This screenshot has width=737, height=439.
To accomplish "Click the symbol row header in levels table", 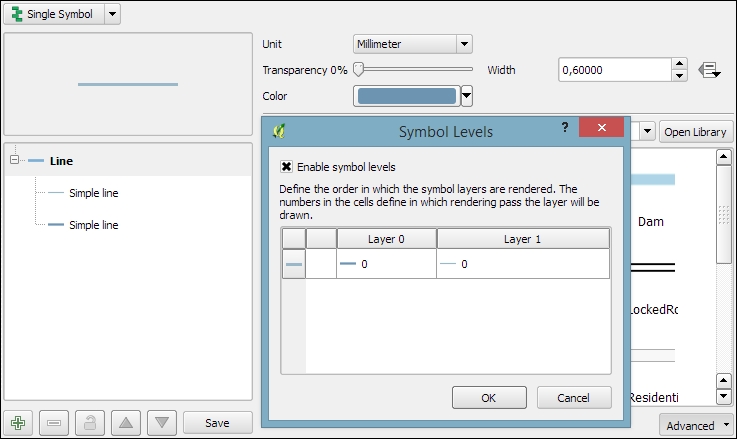I will 294,264.
